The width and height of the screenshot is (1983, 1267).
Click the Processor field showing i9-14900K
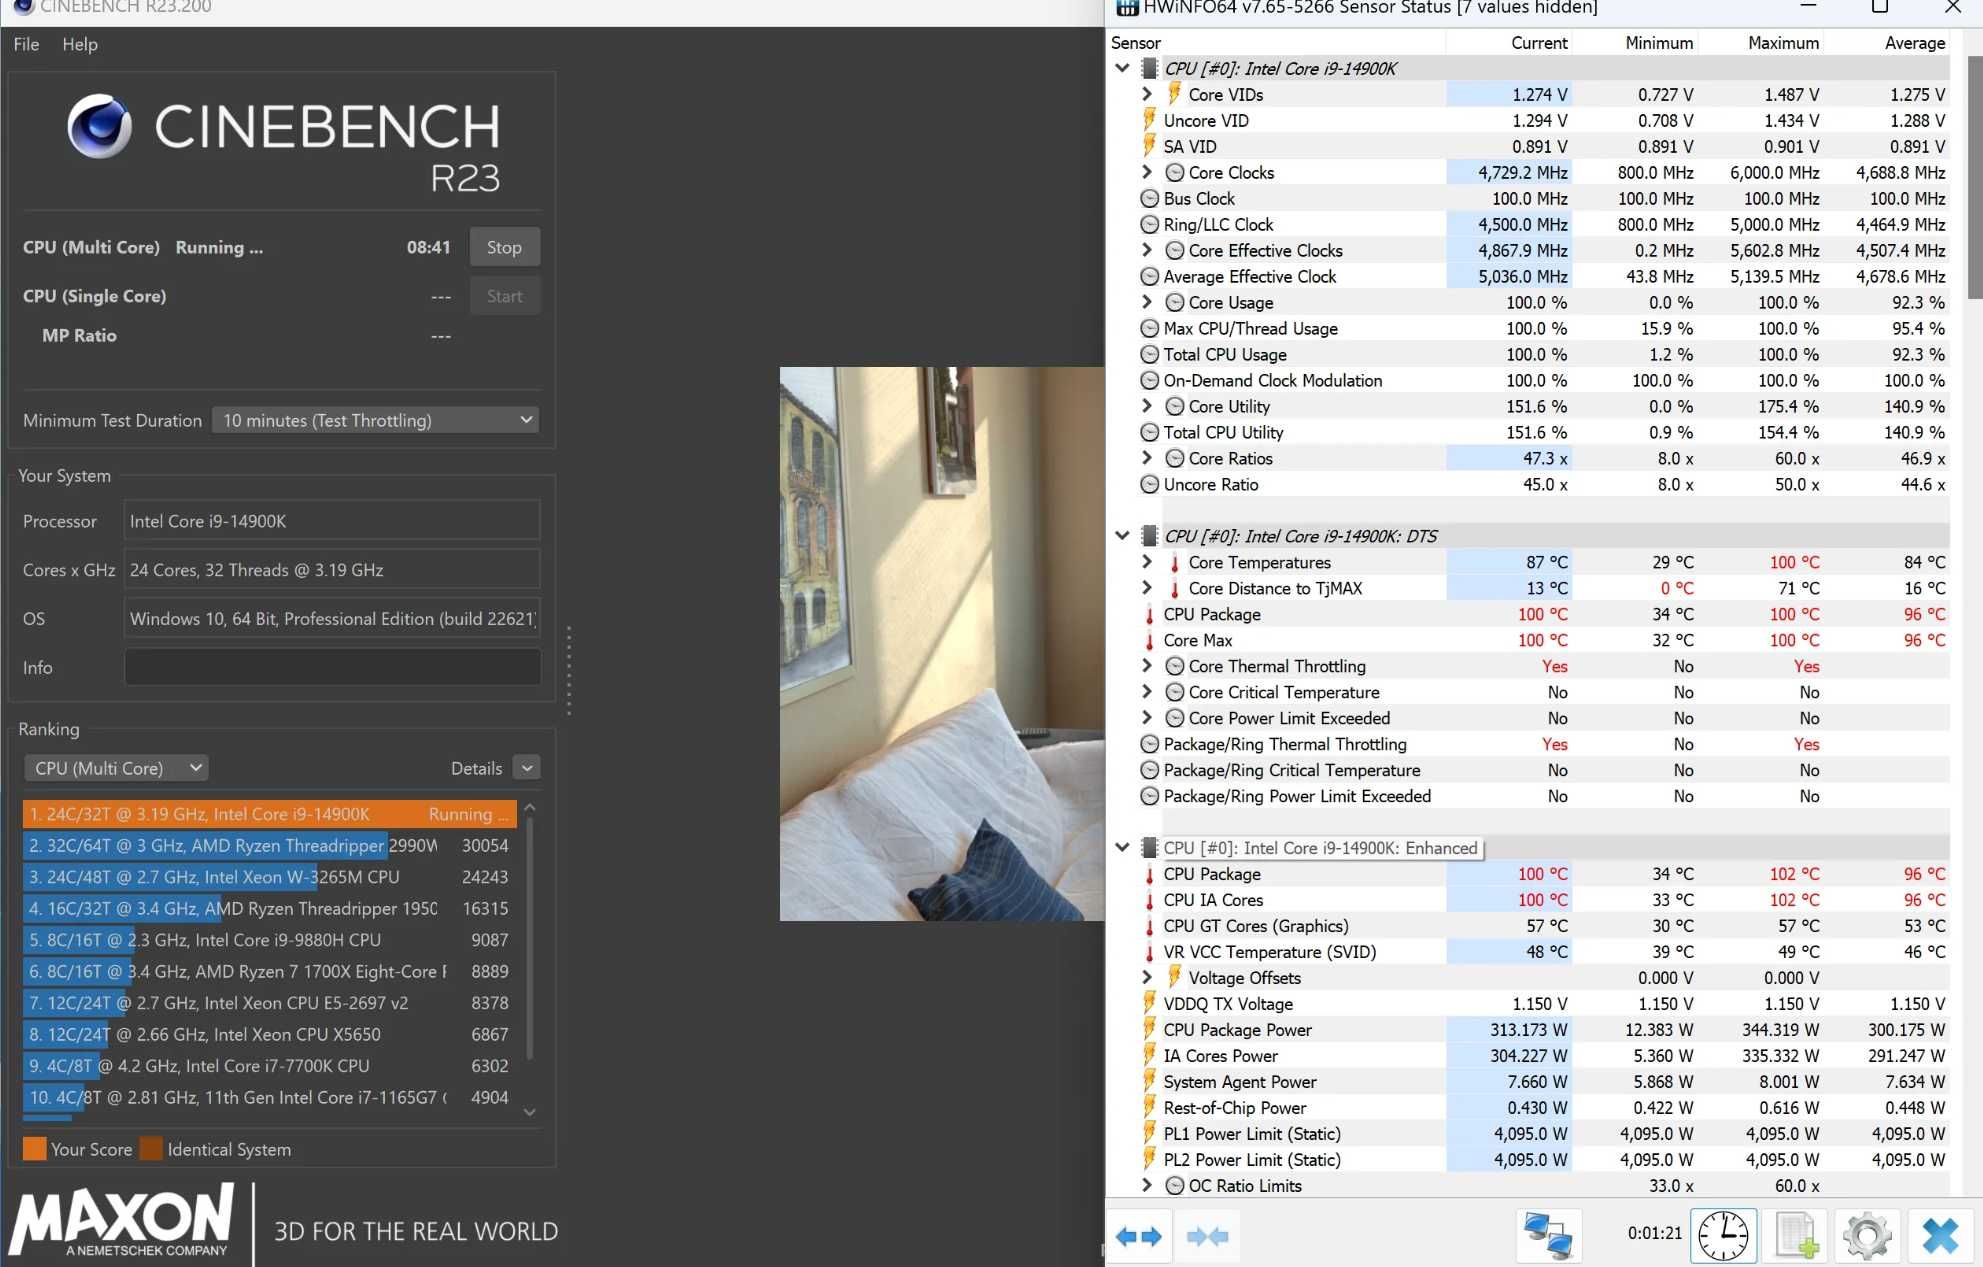332,521
